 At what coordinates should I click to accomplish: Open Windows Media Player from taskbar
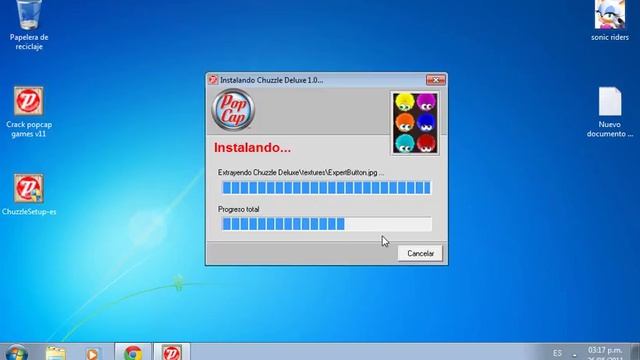point(93,353)
